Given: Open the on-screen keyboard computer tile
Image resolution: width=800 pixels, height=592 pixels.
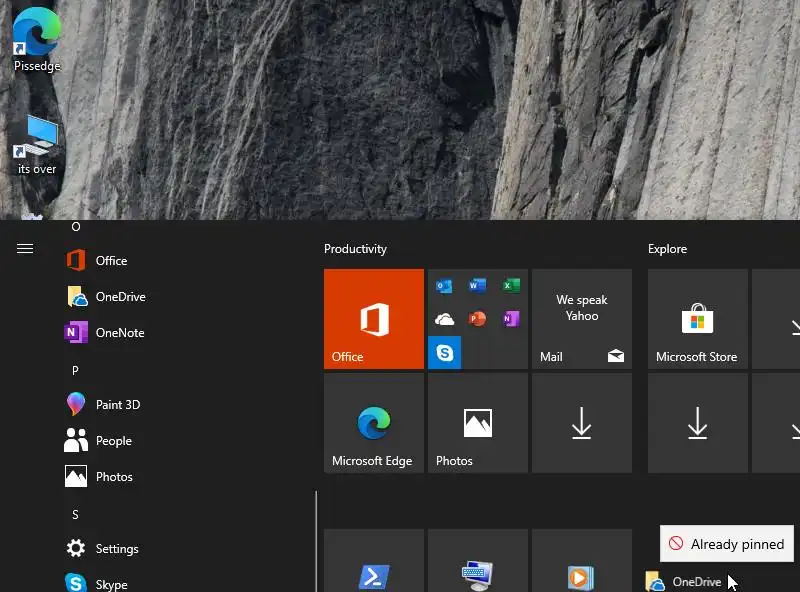Looking at the screenshot, I should point(478,561).
